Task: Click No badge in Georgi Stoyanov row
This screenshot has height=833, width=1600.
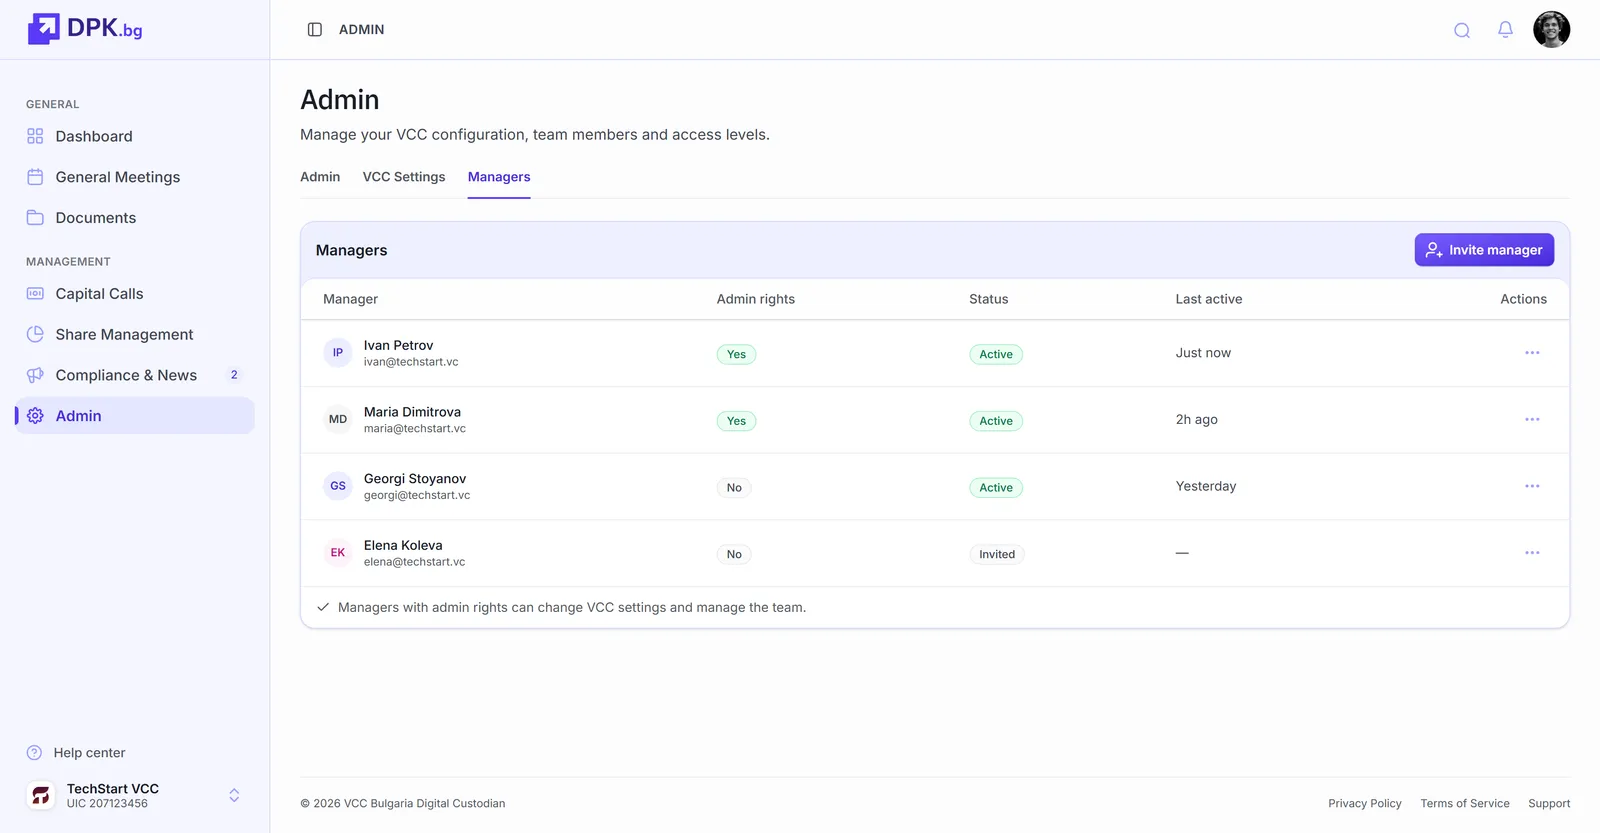Action: pos(734,488)
